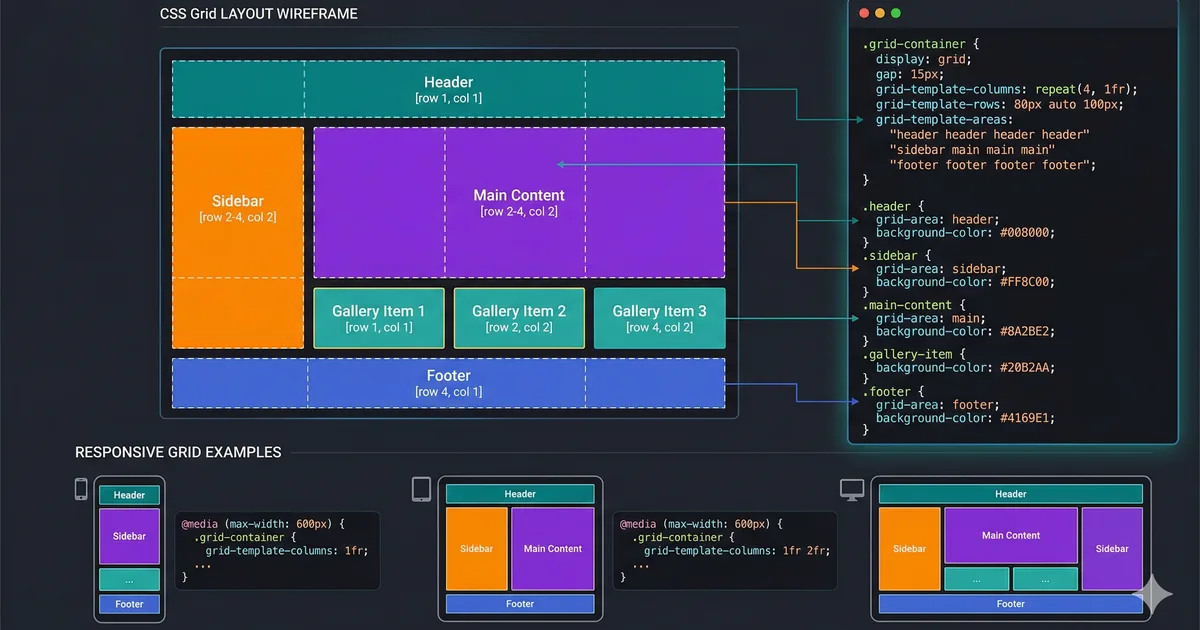Click the Footer bar in the phone layout preview
The height and width of the screenshot is (630, 1200).
(129, 604)
